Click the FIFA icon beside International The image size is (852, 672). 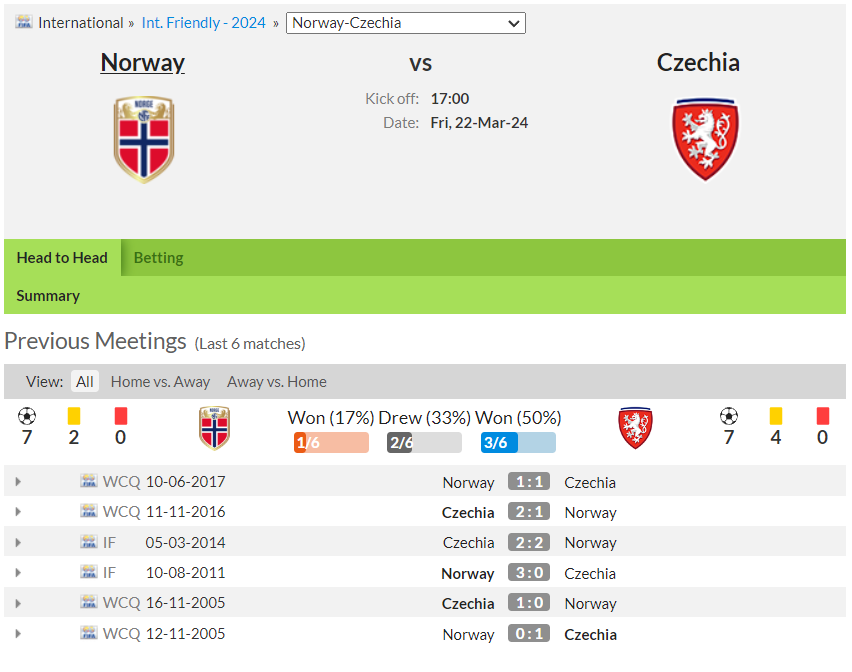(23, 22)
